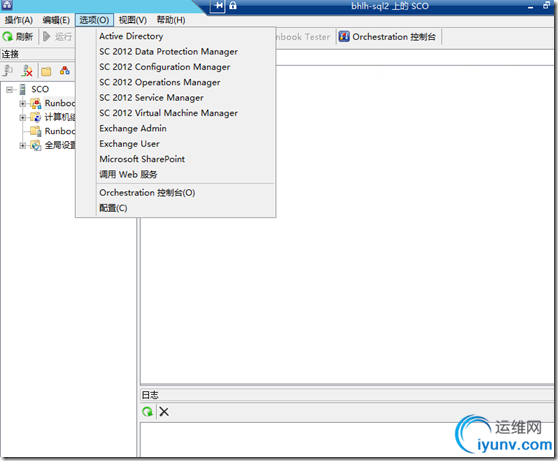Screen dimensions: 558x461
Task: Click the 日志 panel header
Action: [347, 395]
